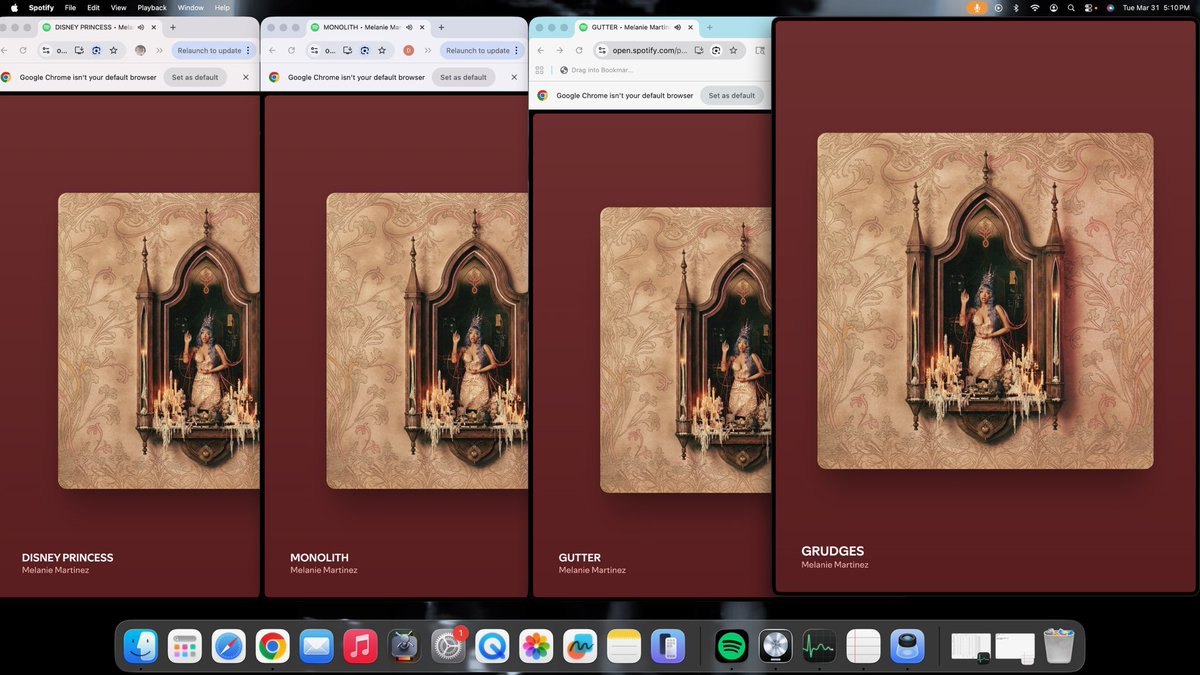
Task: Show hidden toolbar items in DISNEY PRINCESS window
Action: pos(159,50)
